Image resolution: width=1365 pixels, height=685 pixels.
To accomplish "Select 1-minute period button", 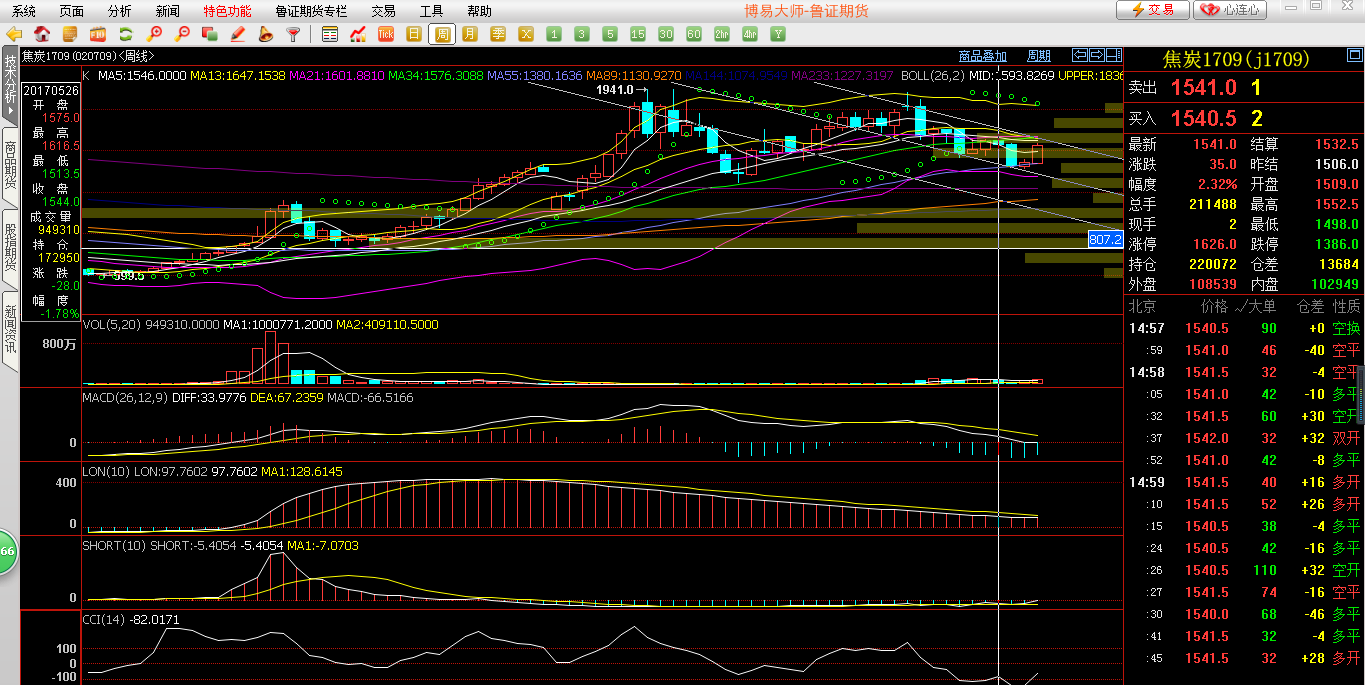I will pyautogui.click(x=554, y=34).
